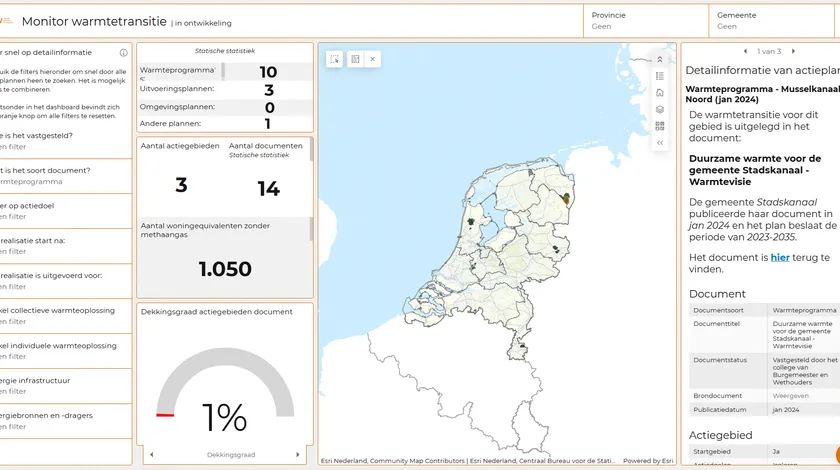Show previous Dekkingsgraad gauge page
Image resolution: width=840 pixels, height=470 pixels.
[152, 454]
